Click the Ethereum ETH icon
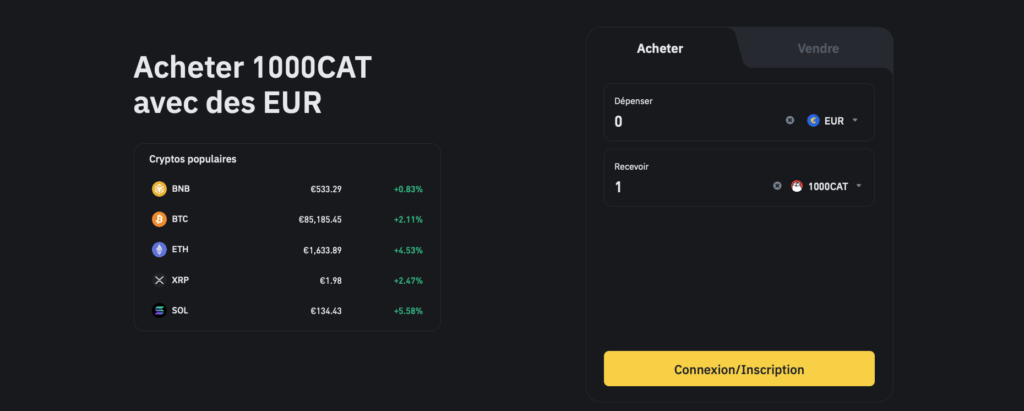Screen dimensions: 1024x411 coord(159,250)
